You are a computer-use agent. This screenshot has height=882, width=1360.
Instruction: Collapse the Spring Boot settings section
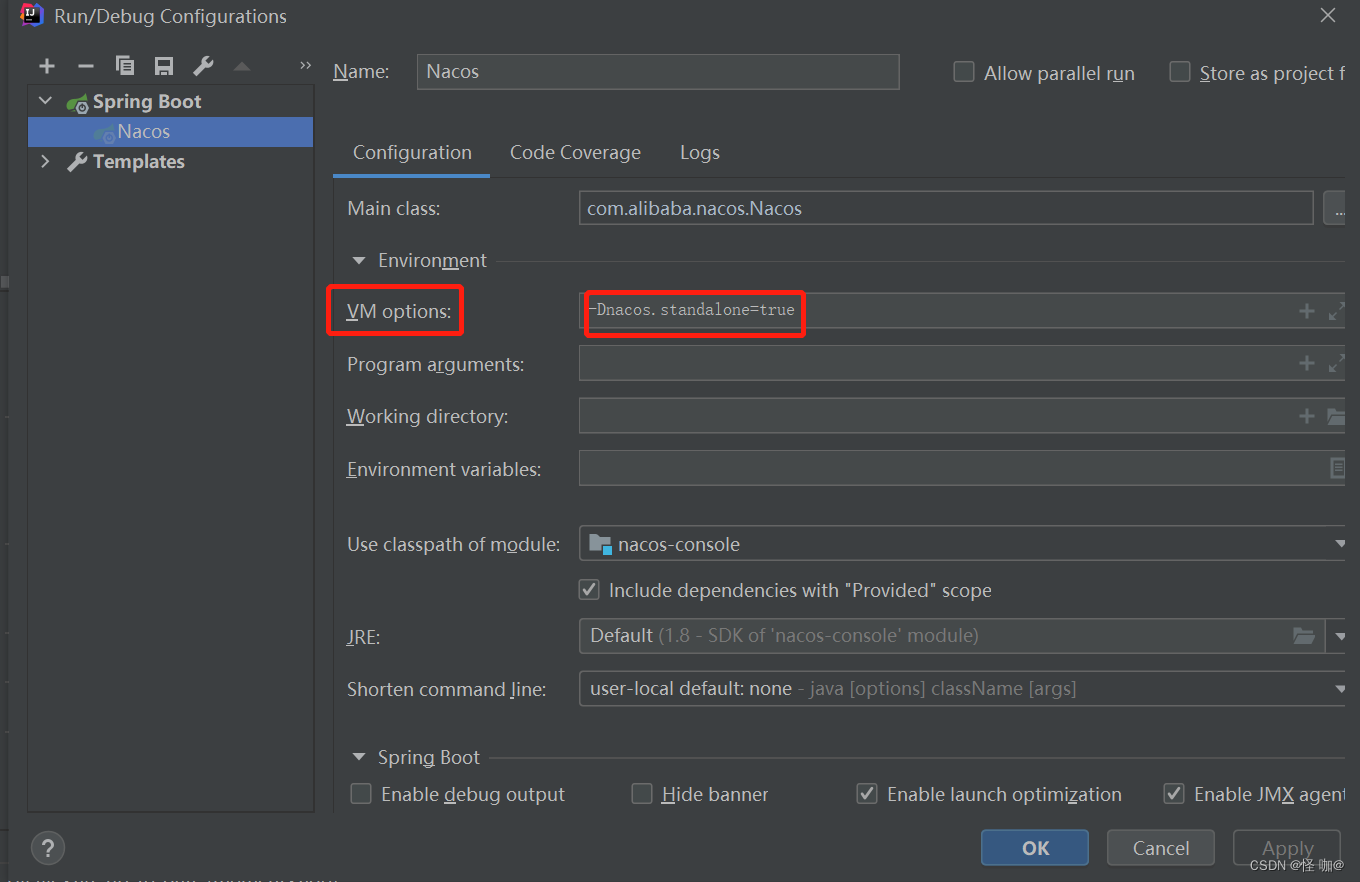[359, 757]
